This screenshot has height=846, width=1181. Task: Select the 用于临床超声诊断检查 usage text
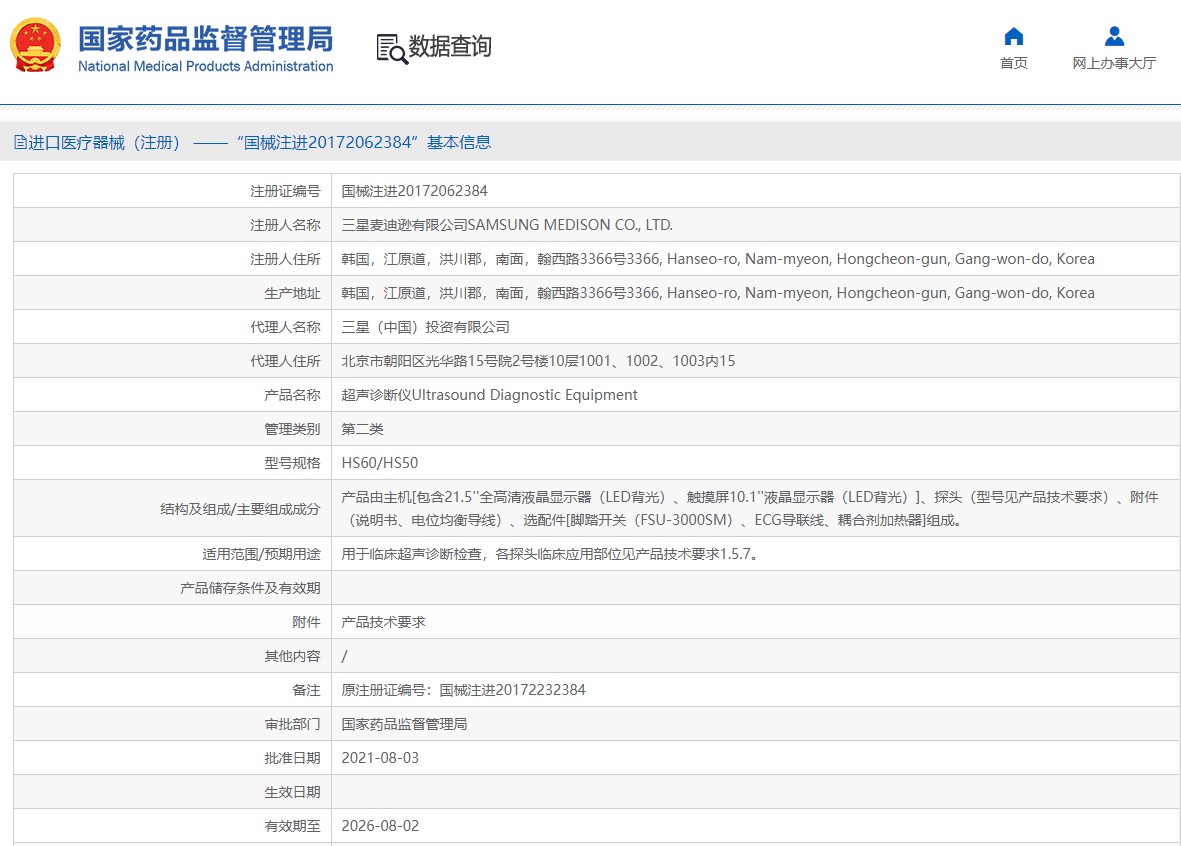(551, 554)
